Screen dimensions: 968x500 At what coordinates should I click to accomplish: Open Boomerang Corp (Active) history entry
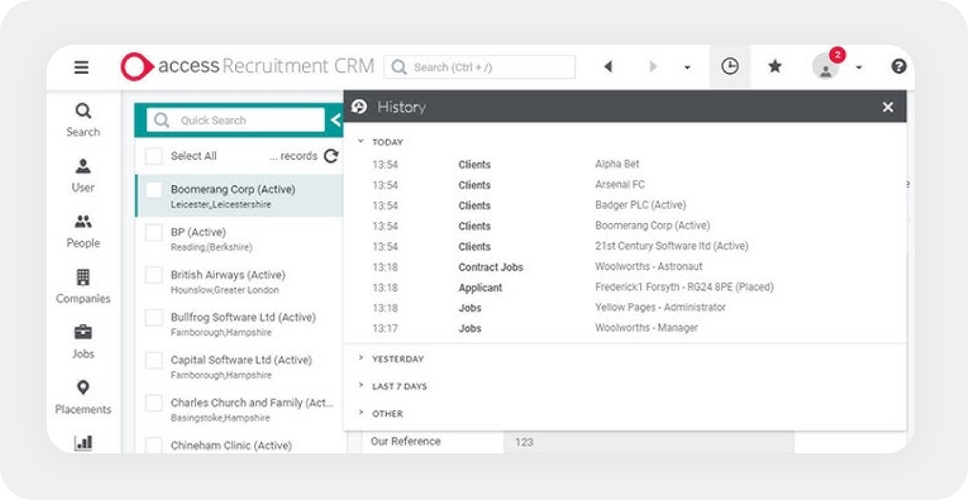coord(653,225)
